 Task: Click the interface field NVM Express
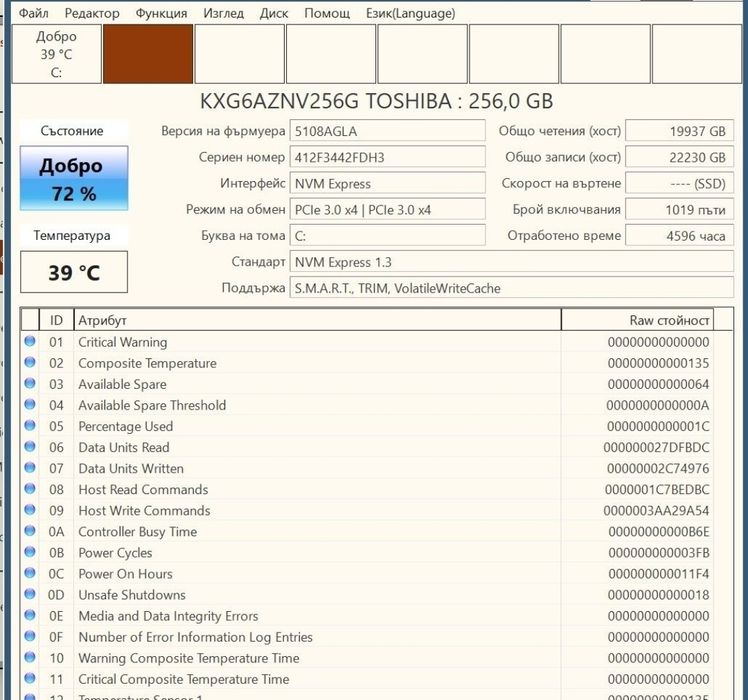pos(387,184)
